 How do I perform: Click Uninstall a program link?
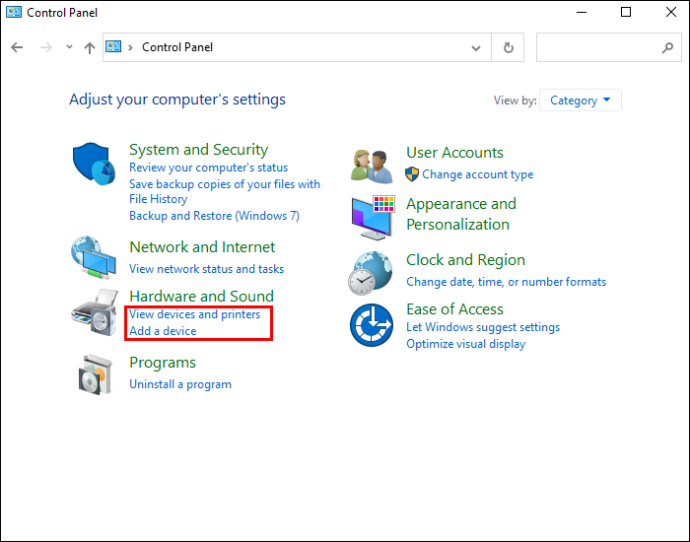pyautogui.click(x=180, y=384)
